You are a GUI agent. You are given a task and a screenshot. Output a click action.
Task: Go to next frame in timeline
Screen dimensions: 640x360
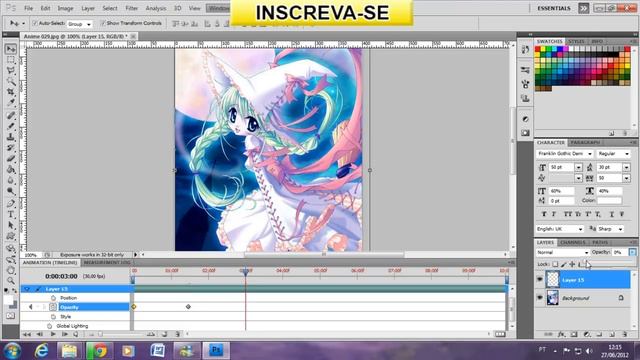(64, 334)
